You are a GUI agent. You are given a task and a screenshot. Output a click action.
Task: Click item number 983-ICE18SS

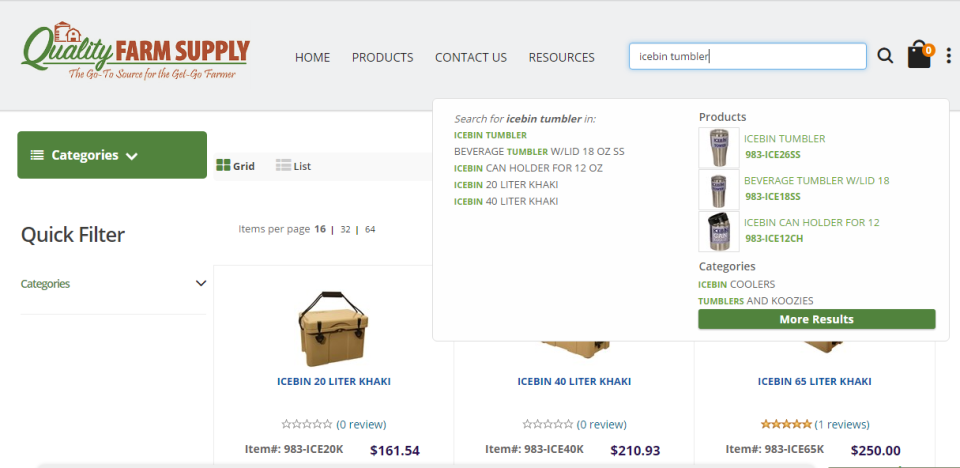tap(773, 197)
